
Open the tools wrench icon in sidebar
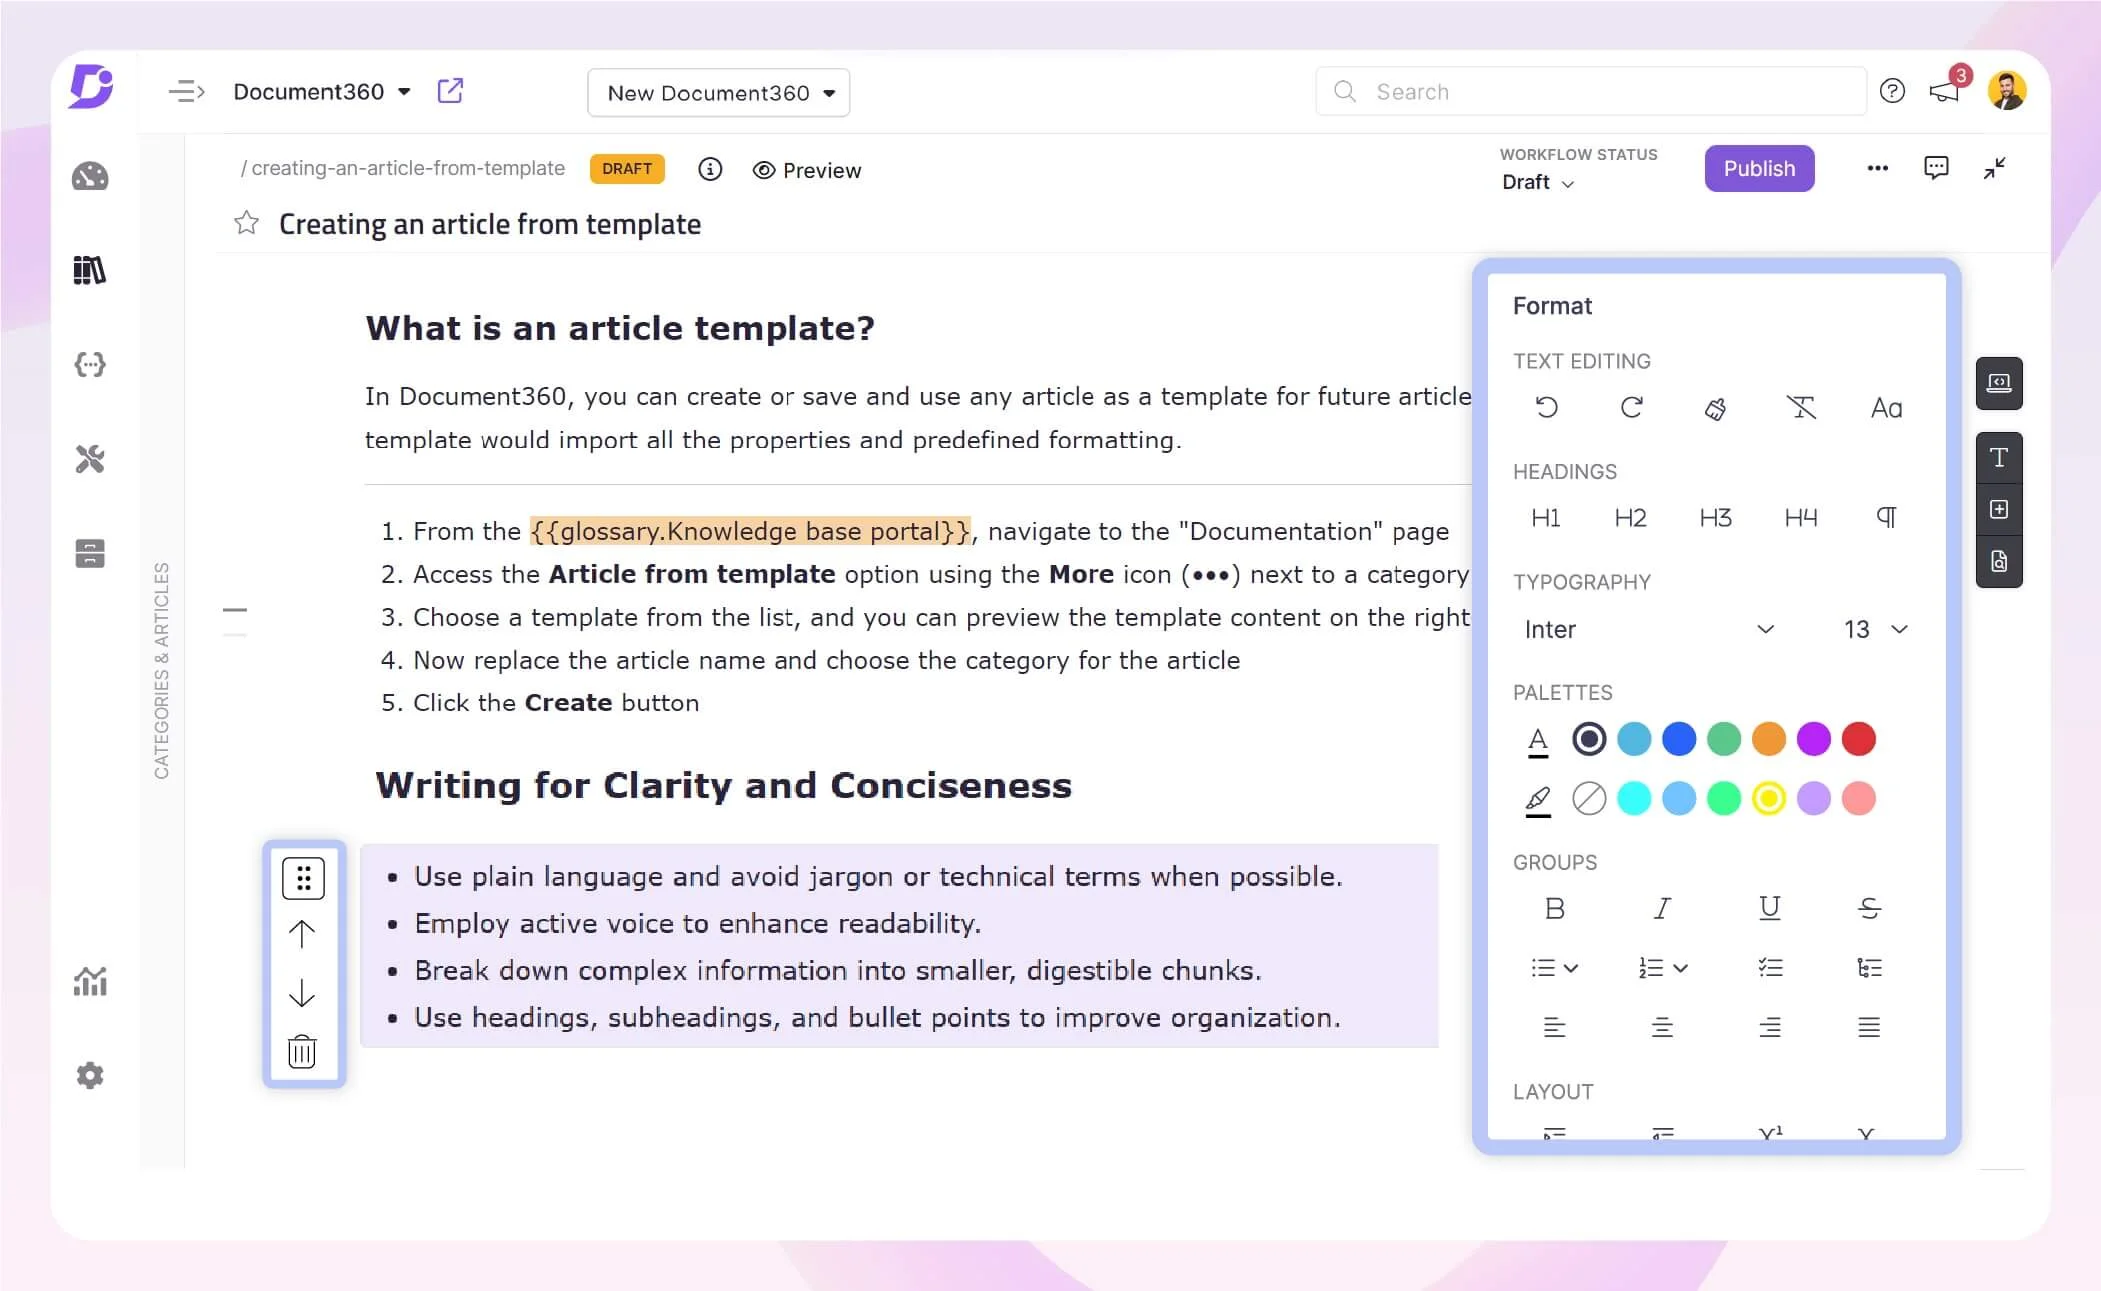click(90, 459)
